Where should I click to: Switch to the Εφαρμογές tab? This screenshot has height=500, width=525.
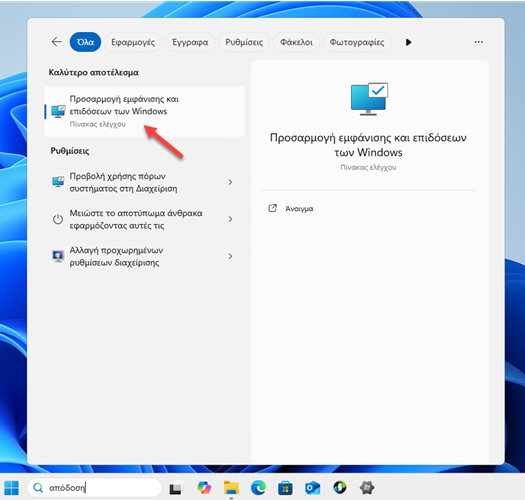click(133, 42)
